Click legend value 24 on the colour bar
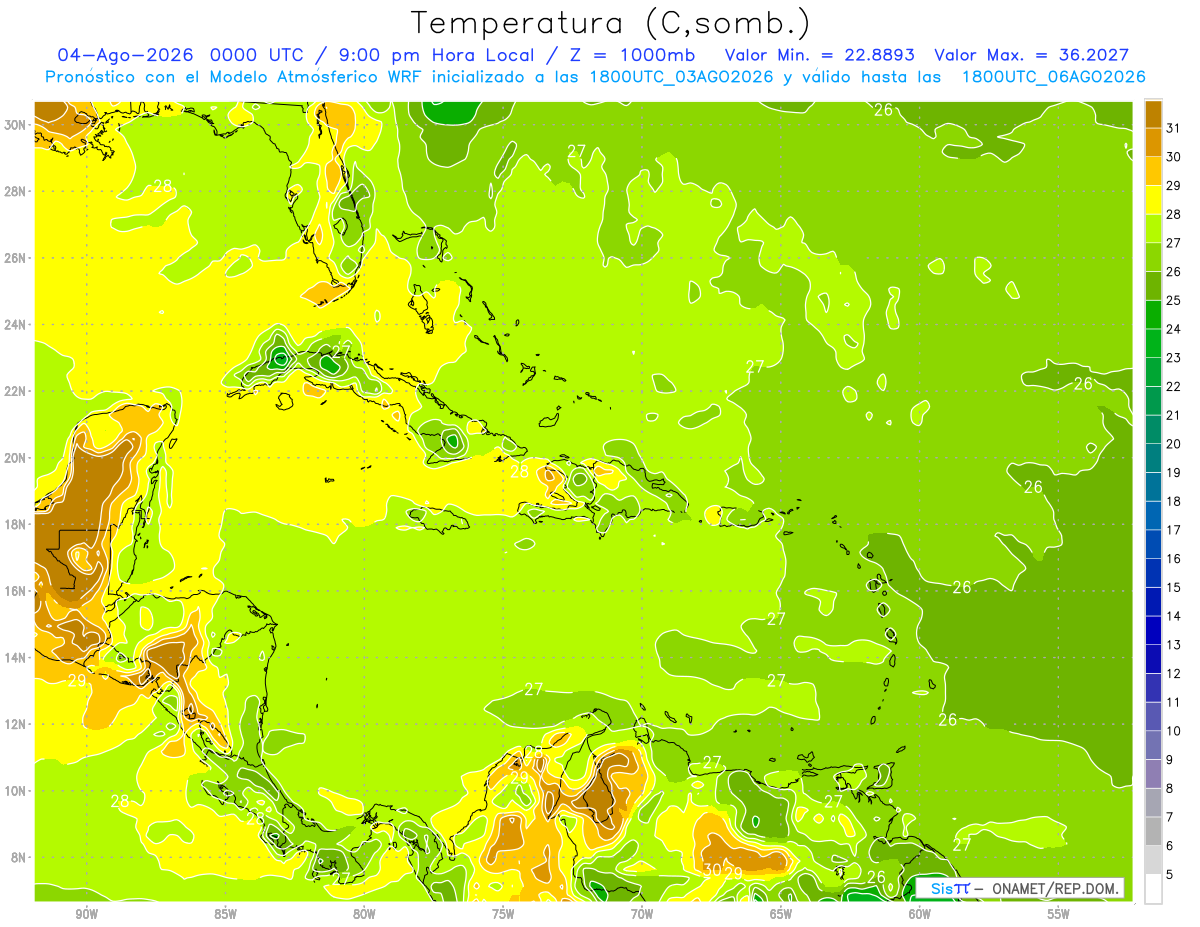 1174,329
